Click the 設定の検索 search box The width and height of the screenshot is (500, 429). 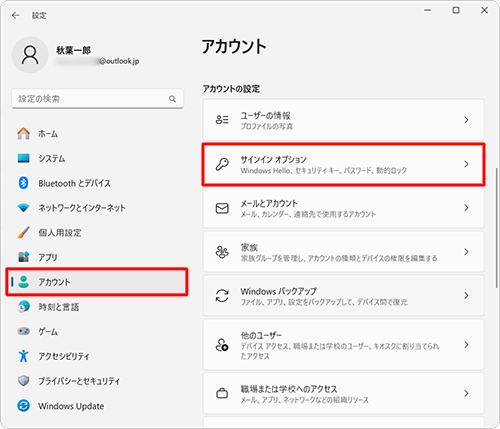[97, 99]
